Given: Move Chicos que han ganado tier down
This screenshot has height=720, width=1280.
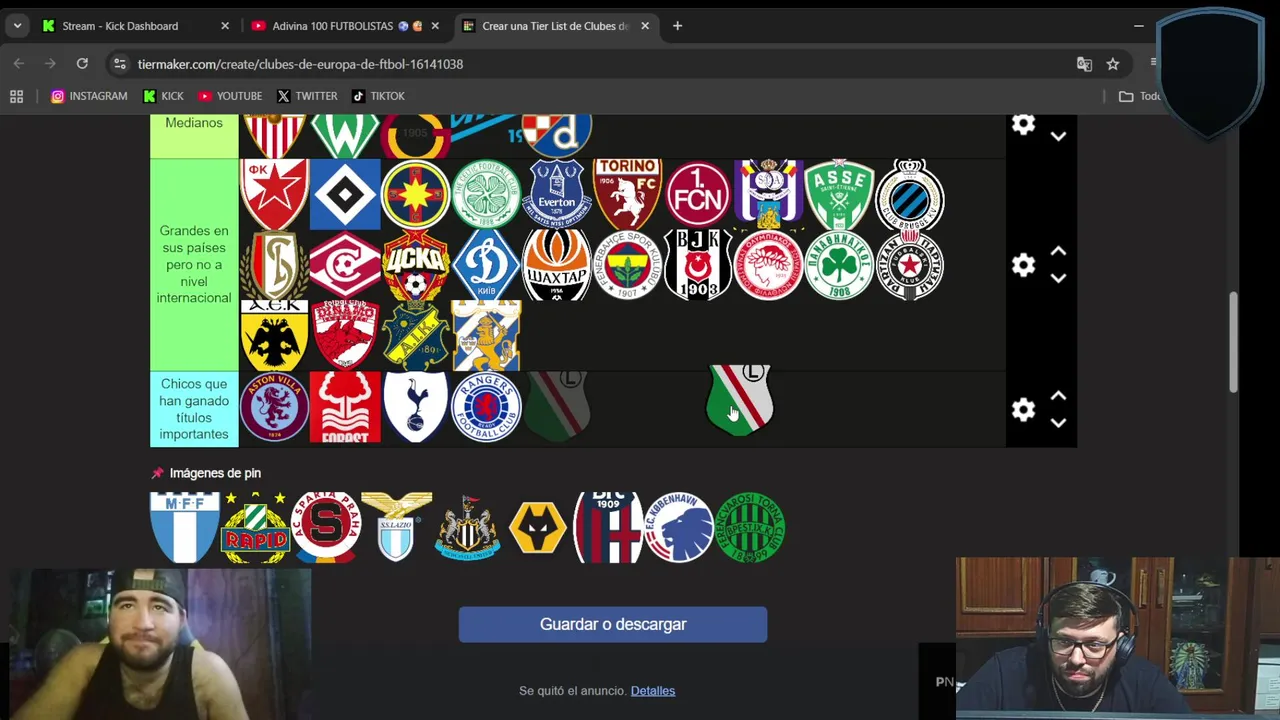Looking at the screenshot, I should coord(1058,422).
